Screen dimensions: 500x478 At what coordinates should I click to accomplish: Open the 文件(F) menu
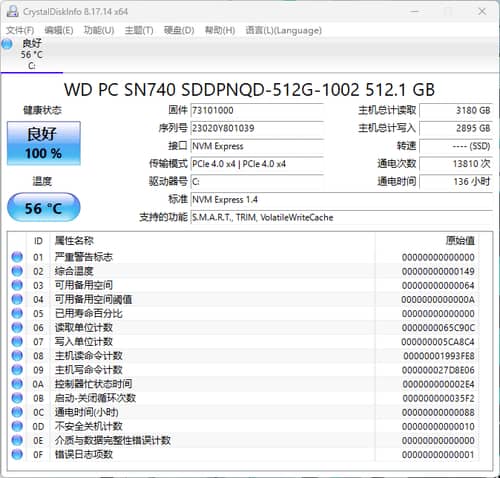(x=20, y=30)
